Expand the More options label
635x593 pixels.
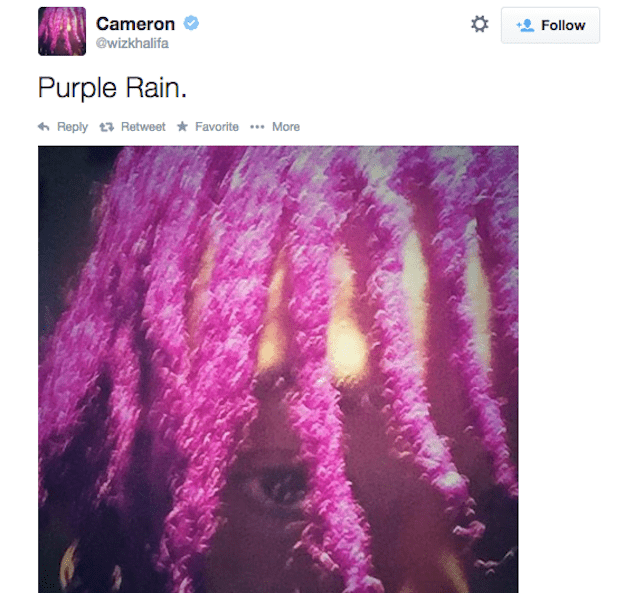[x=286, y=127]
